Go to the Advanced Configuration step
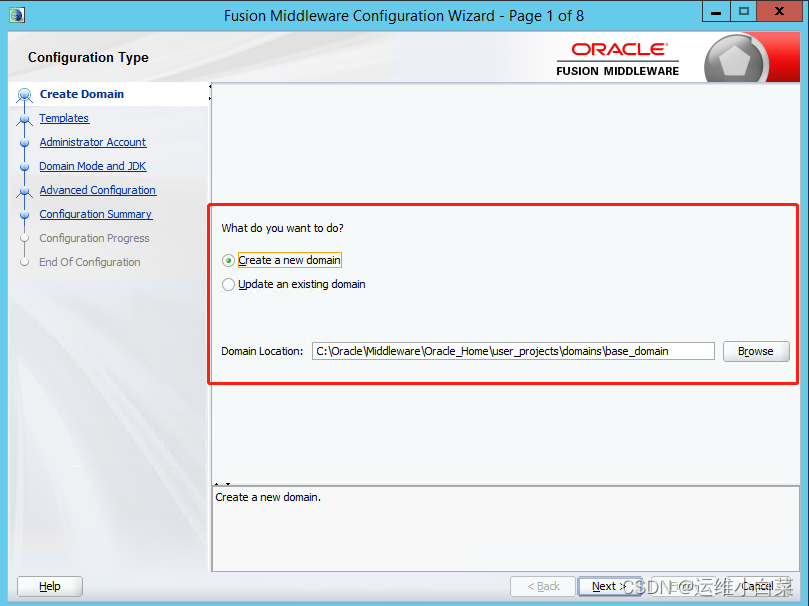 (98, 190)
